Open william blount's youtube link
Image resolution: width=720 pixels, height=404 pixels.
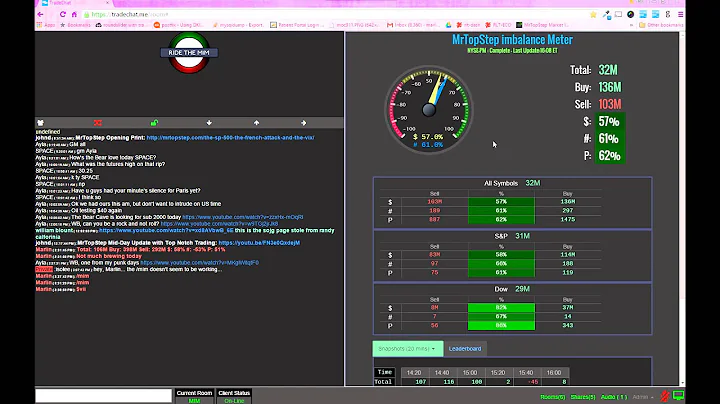pos(166,230)
